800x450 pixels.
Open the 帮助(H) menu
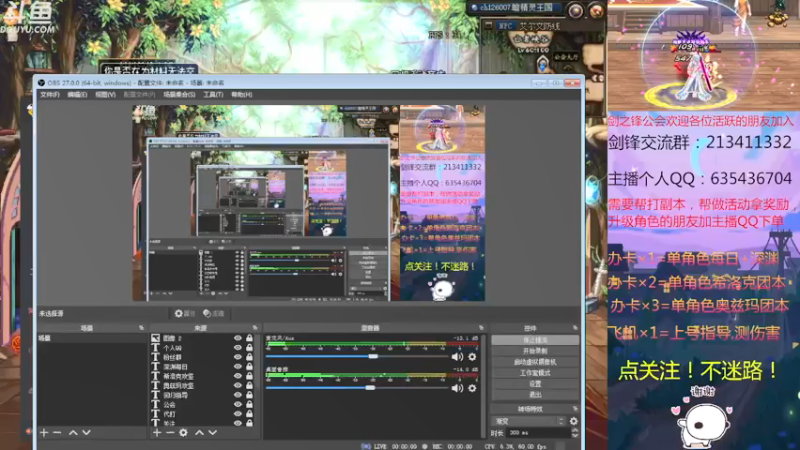(x=242, y=94)
